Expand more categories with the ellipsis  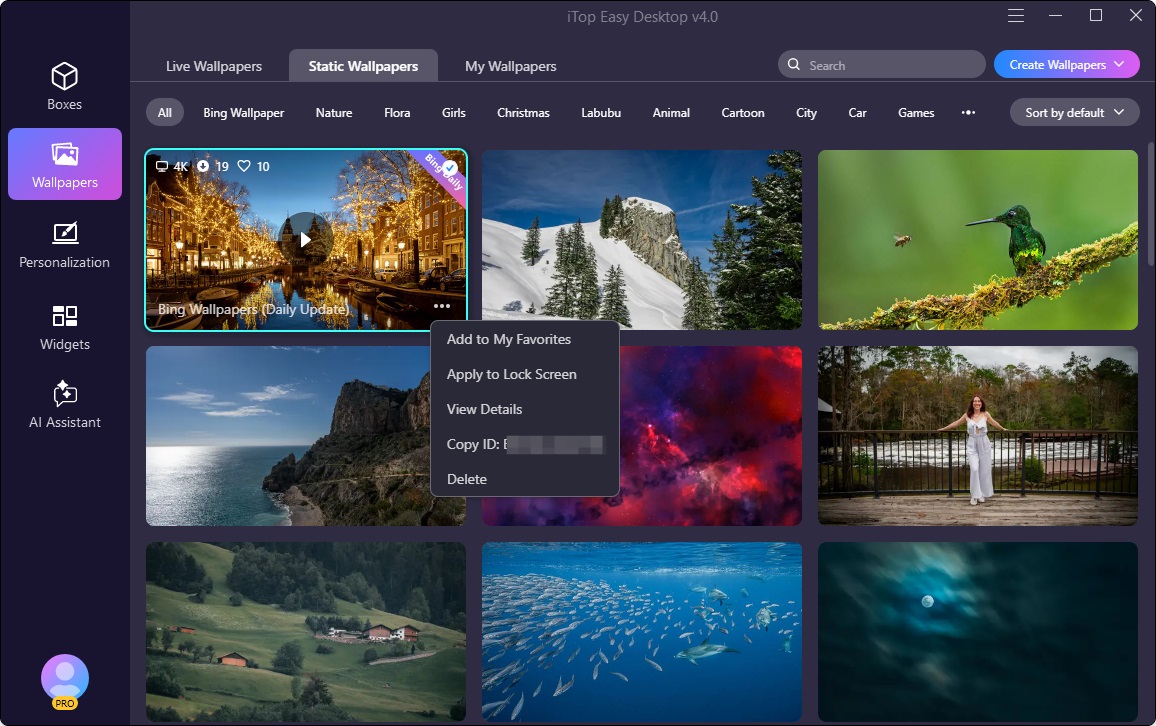click(968, 113)
